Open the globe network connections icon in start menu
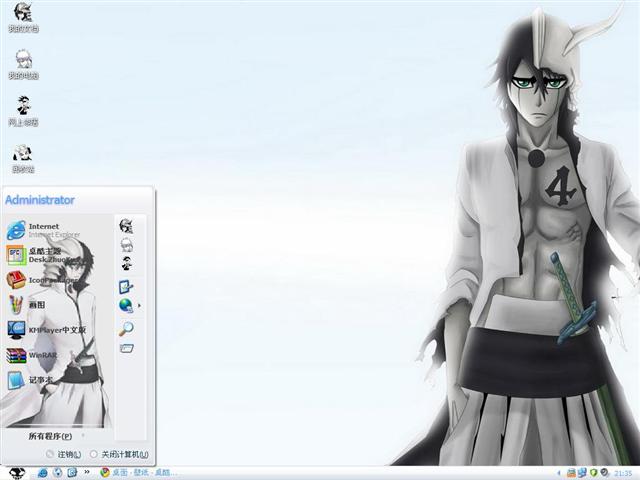 (126, 305)
